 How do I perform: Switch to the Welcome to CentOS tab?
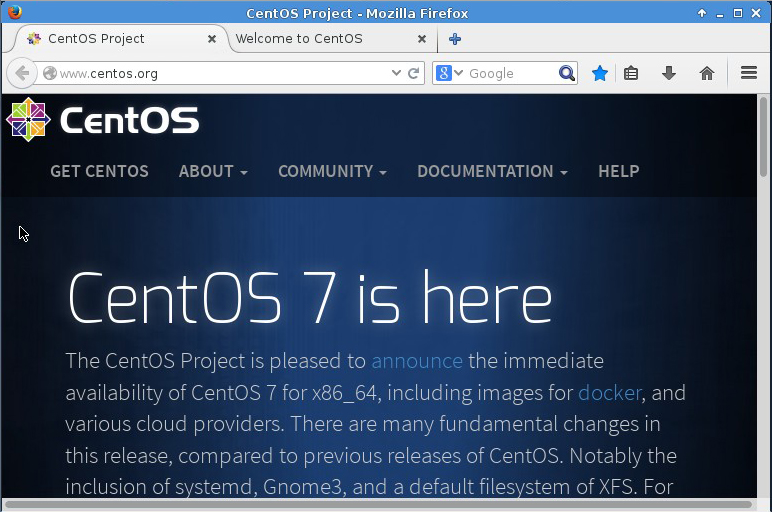[x=299, y=39]
